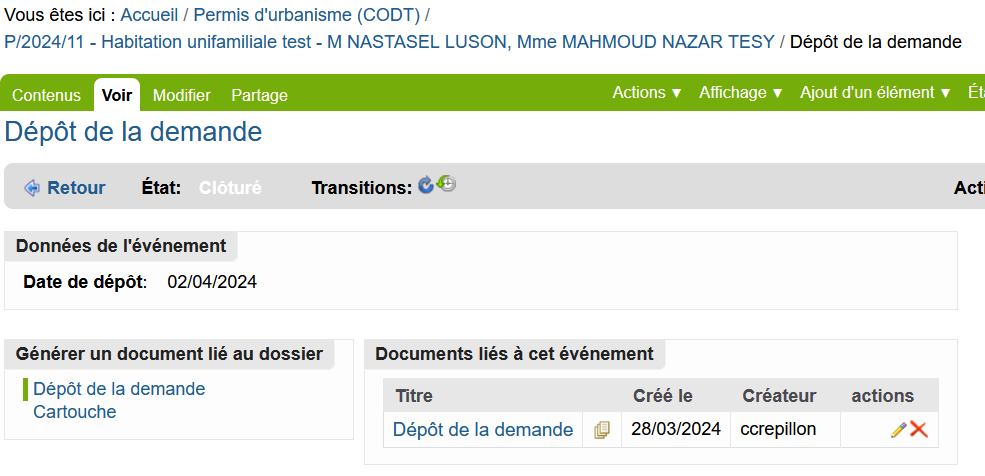Click the green clock transition icon

click(446, 183)
